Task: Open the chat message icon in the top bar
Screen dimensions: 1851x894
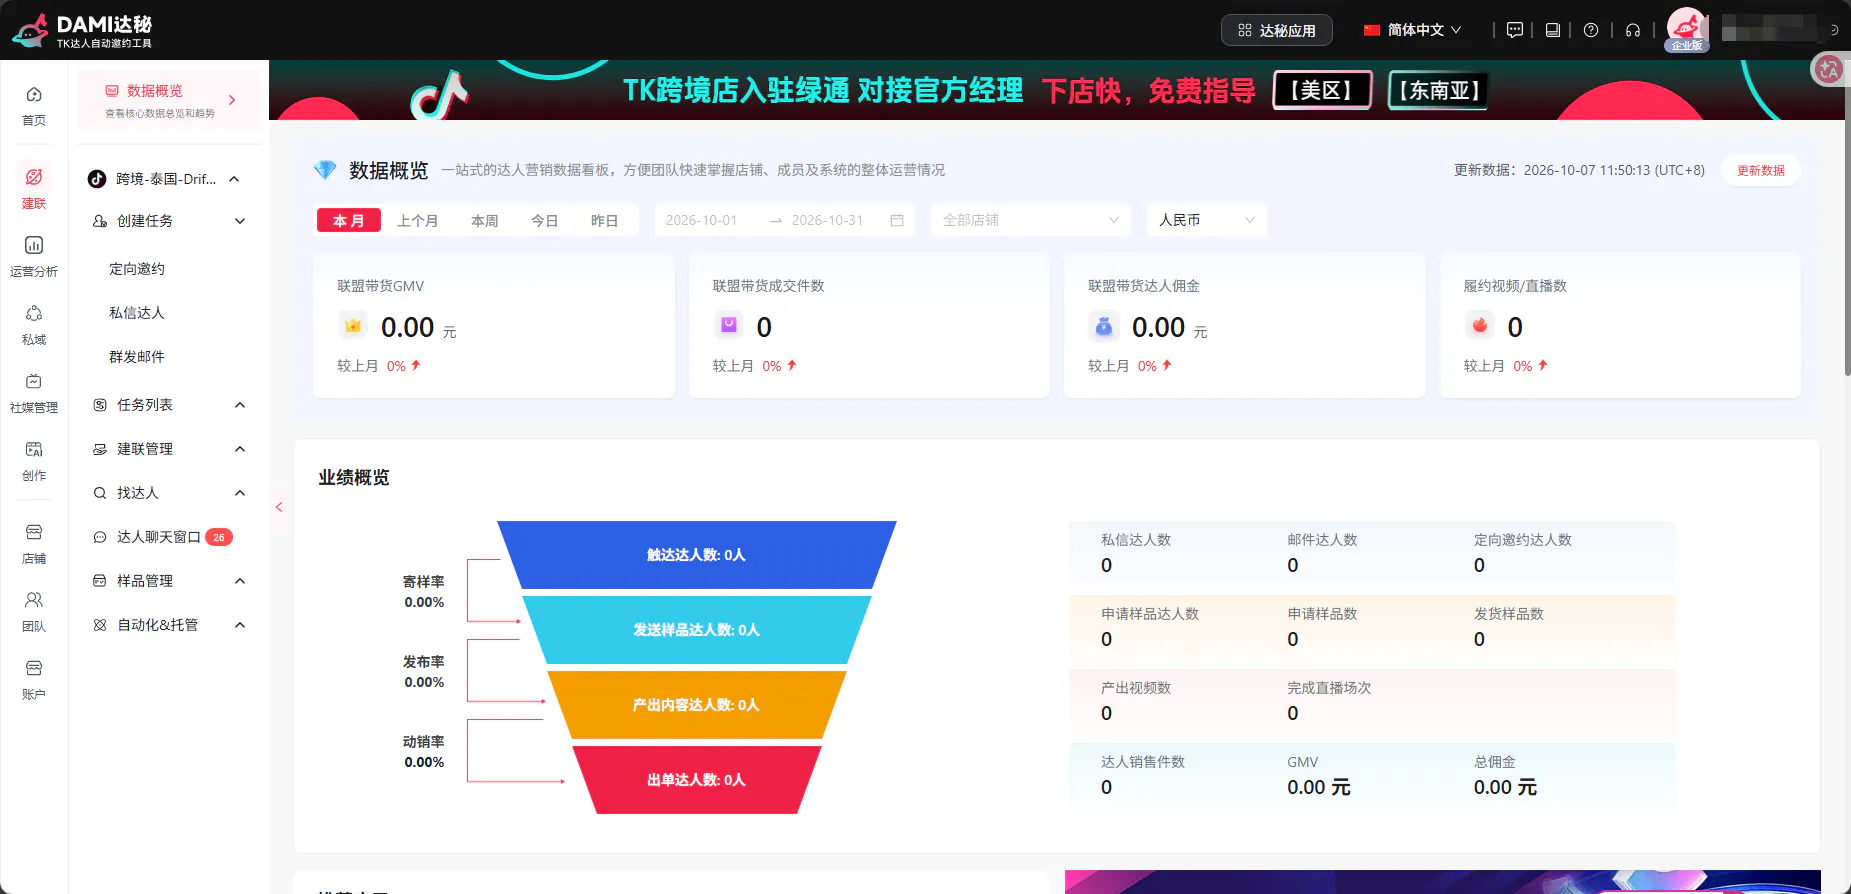Action: click(1515, 30)
